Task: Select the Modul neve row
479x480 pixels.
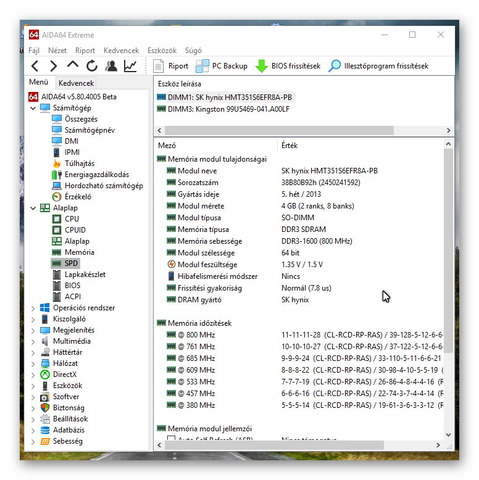Action: (x=299, y=171)
